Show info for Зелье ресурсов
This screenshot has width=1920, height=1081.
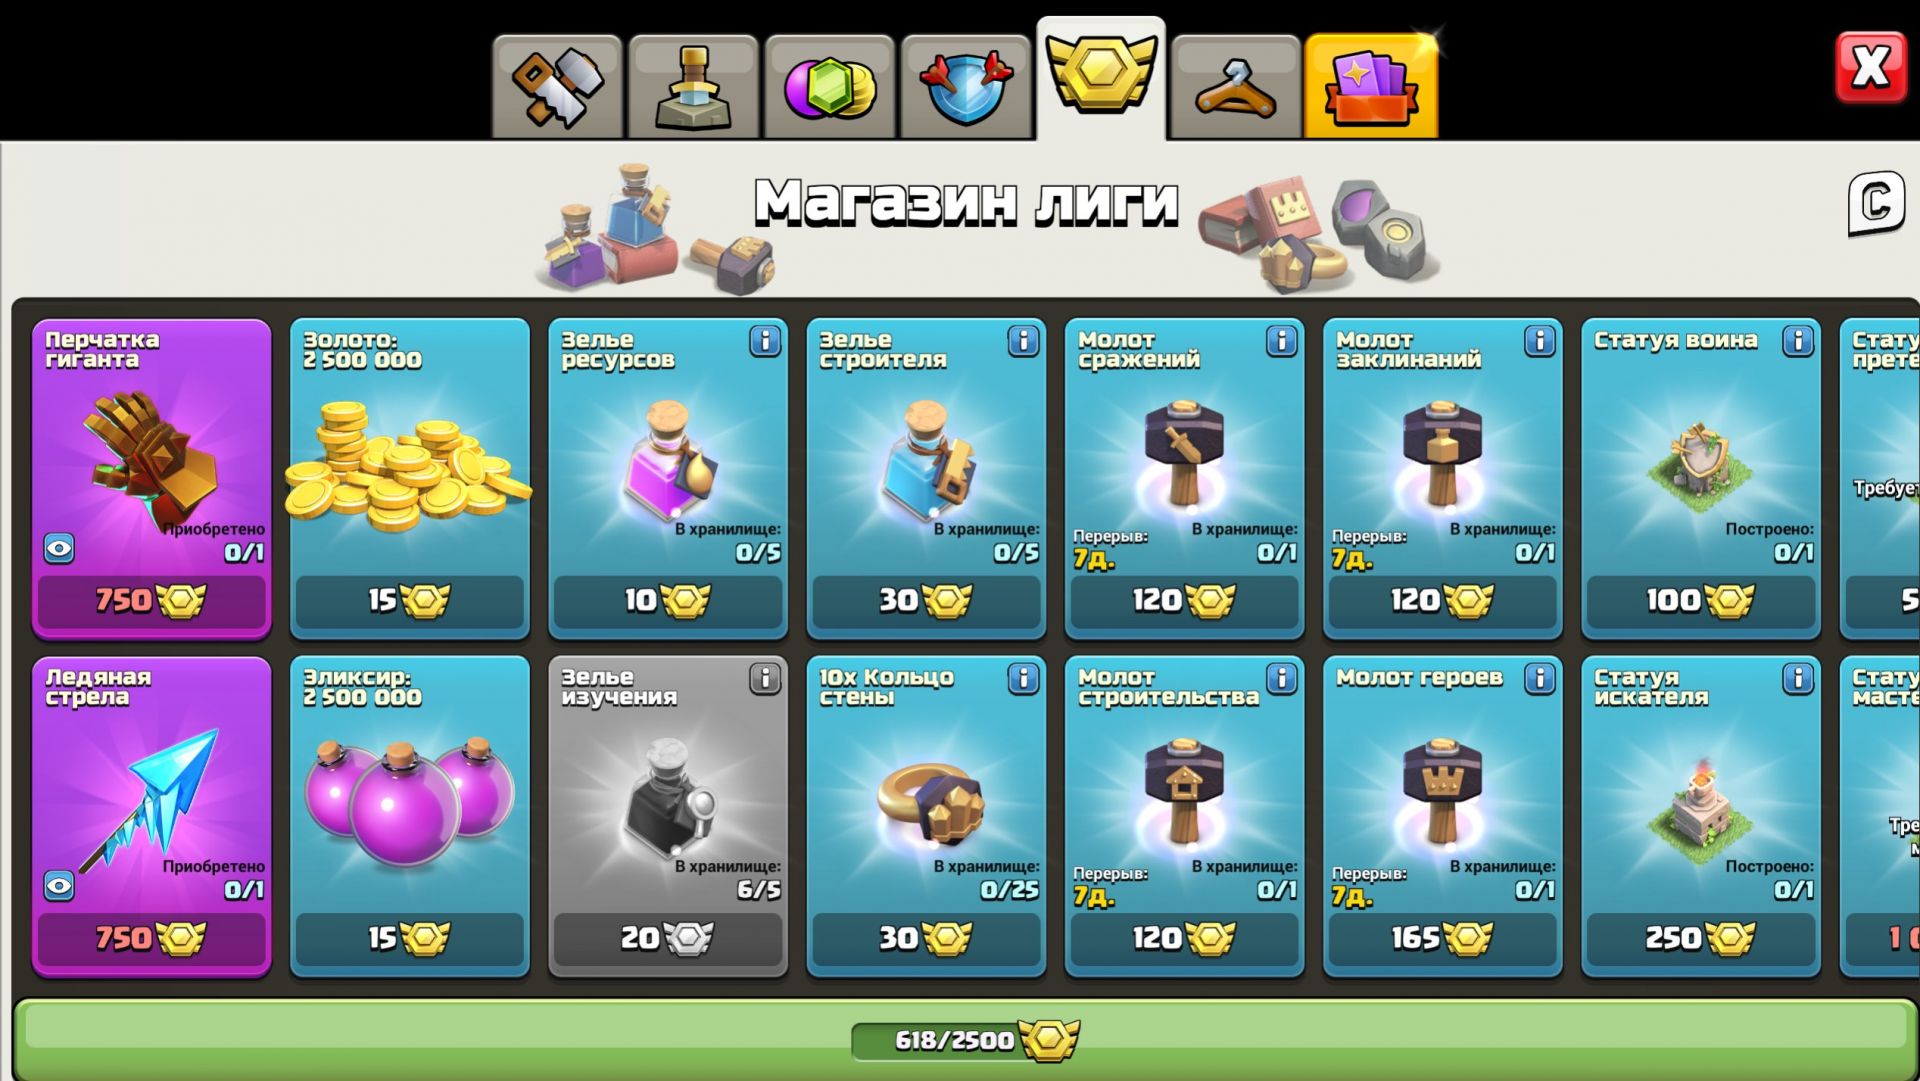pos(765,341)
